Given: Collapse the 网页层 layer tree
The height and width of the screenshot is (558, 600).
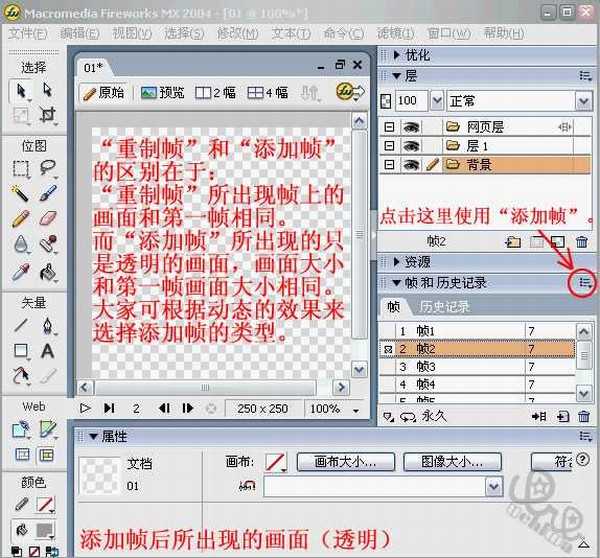Looking at the screenshot, I should click(389, 127).
